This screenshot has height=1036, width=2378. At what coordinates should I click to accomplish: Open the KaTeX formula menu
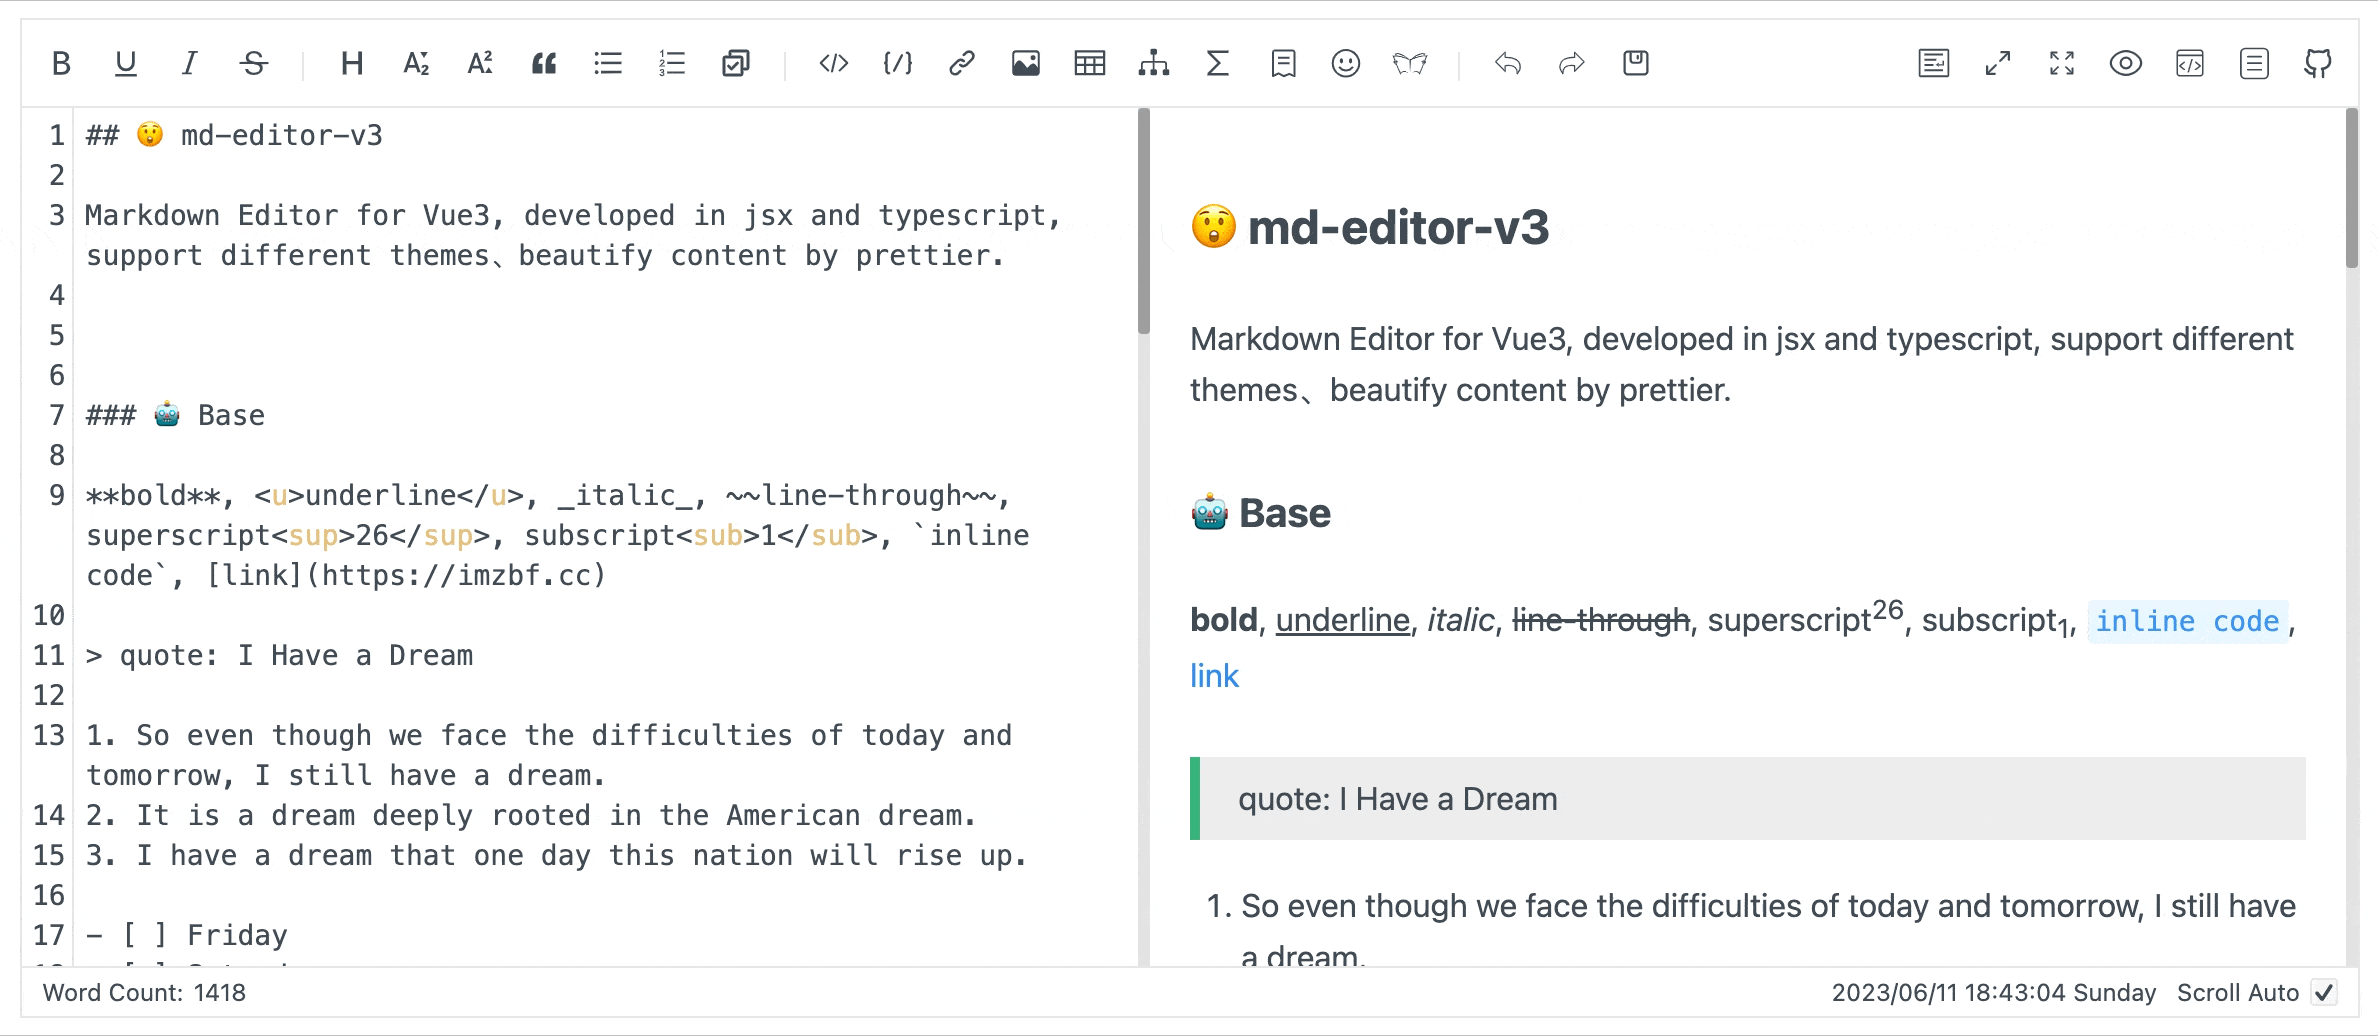click(x=1218, y=64)
